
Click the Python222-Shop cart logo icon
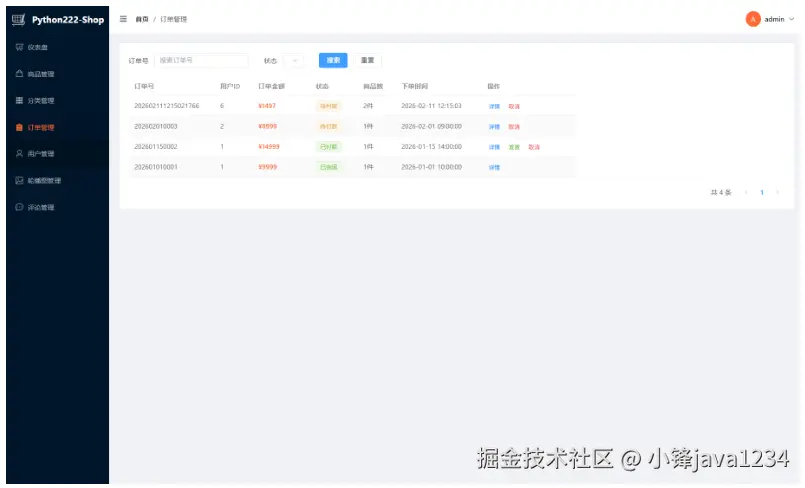18,19
